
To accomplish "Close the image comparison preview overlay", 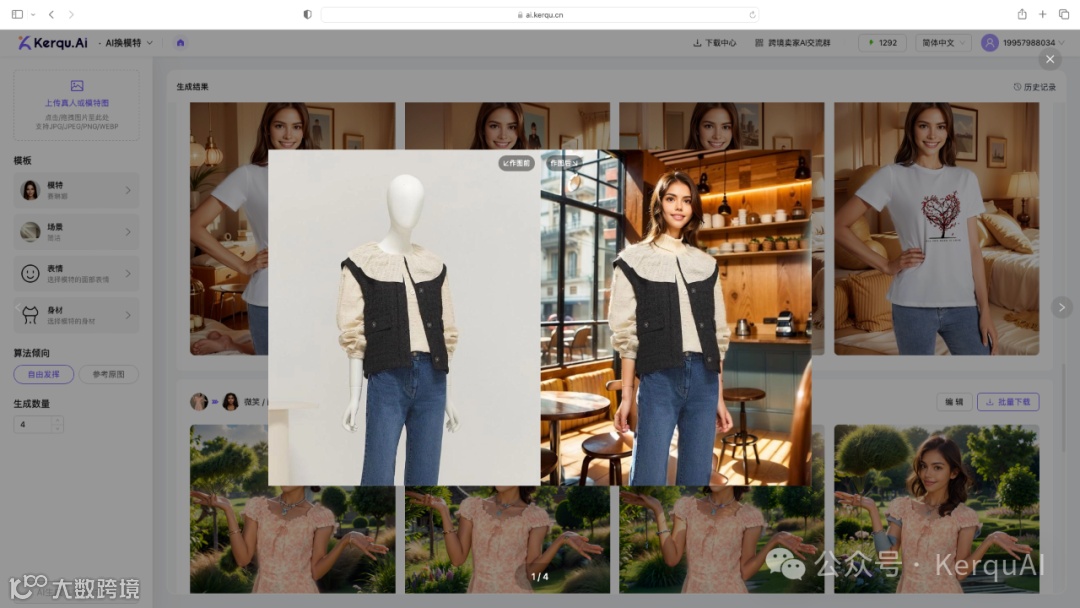I will point(1050,59).
